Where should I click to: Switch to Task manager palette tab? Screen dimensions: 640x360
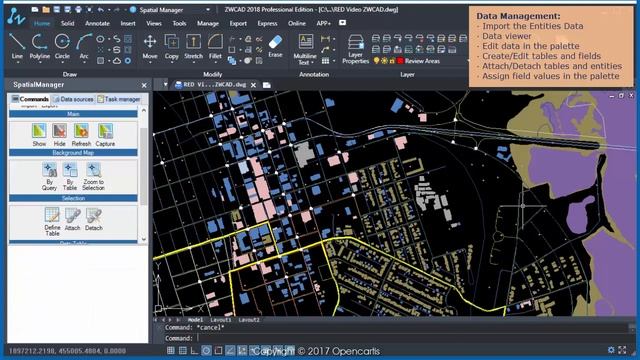pos(119,99)
